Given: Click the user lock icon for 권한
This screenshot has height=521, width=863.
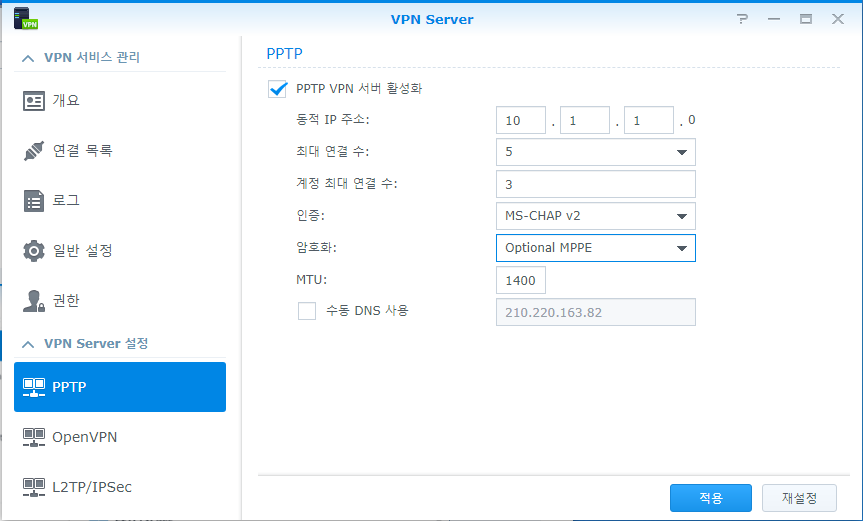Looking at the screenshot, I should click(34, 301).
